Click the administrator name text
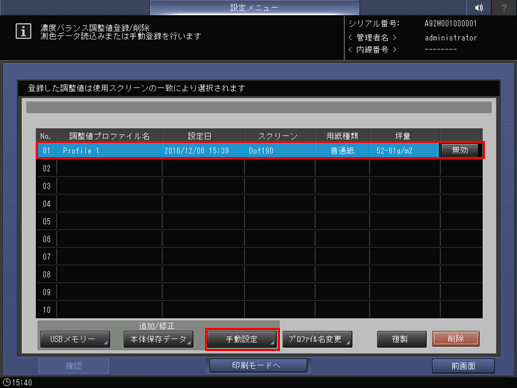 pos(451,38)
